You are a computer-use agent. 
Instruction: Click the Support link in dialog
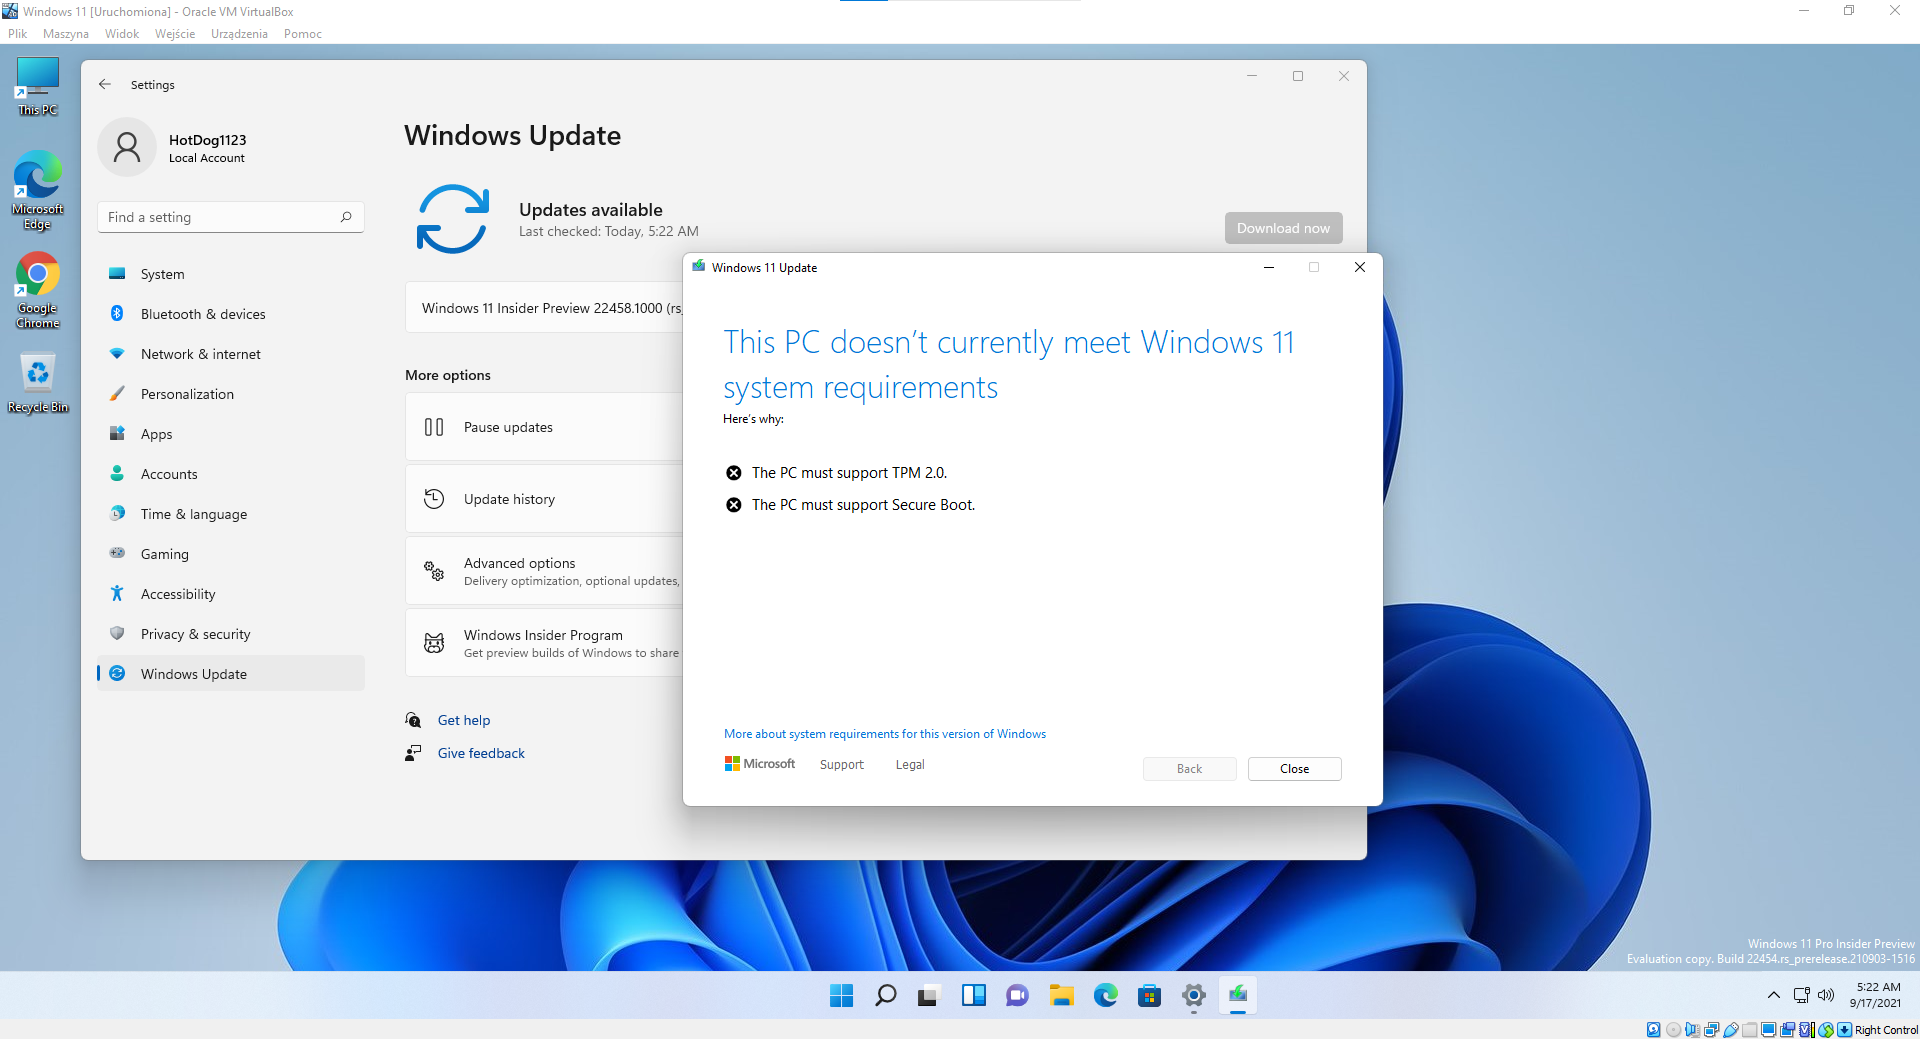coord(842,765)
